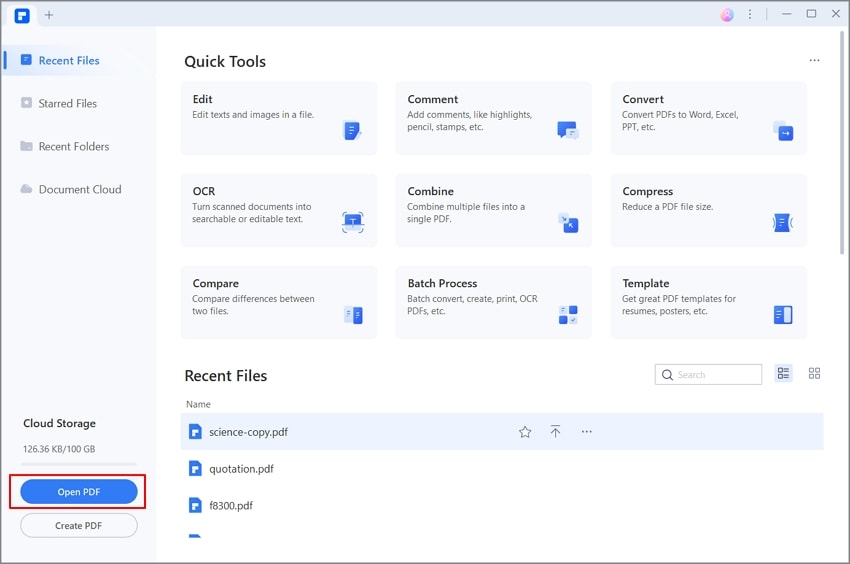Click the Open PDF button
The width and height of the screenshot is (850, 564).
(x=79, y=491)
